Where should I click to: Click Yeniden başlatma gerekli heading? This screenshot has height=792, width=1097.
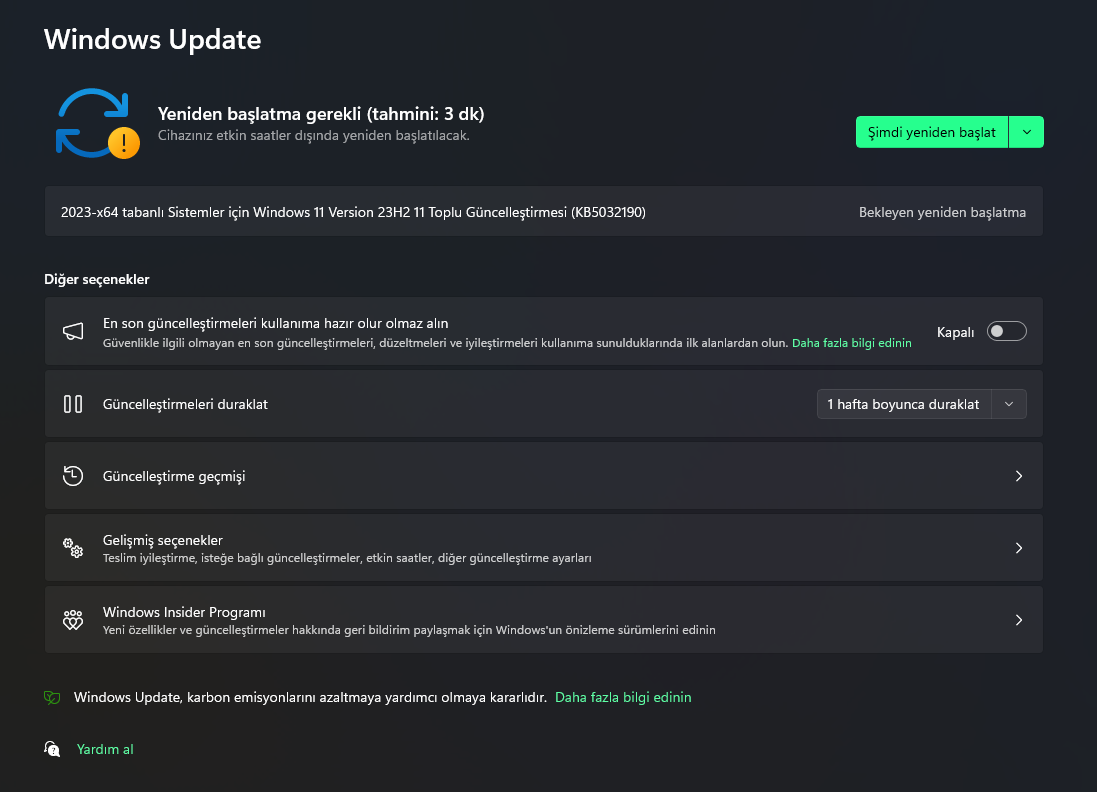[x=321, y=114]
